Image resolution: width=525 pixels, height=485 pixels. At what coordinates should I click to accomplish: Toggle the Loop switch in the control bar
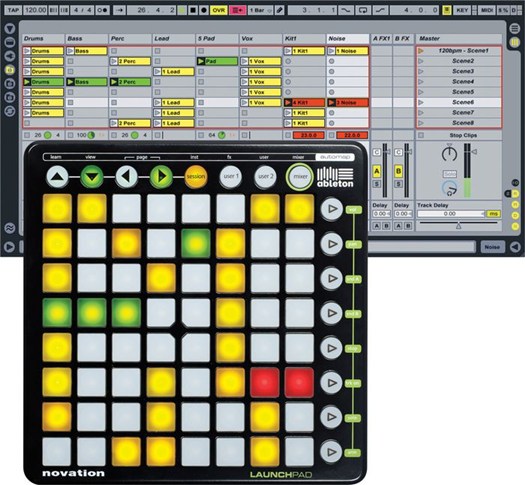[x=363, y=10]
